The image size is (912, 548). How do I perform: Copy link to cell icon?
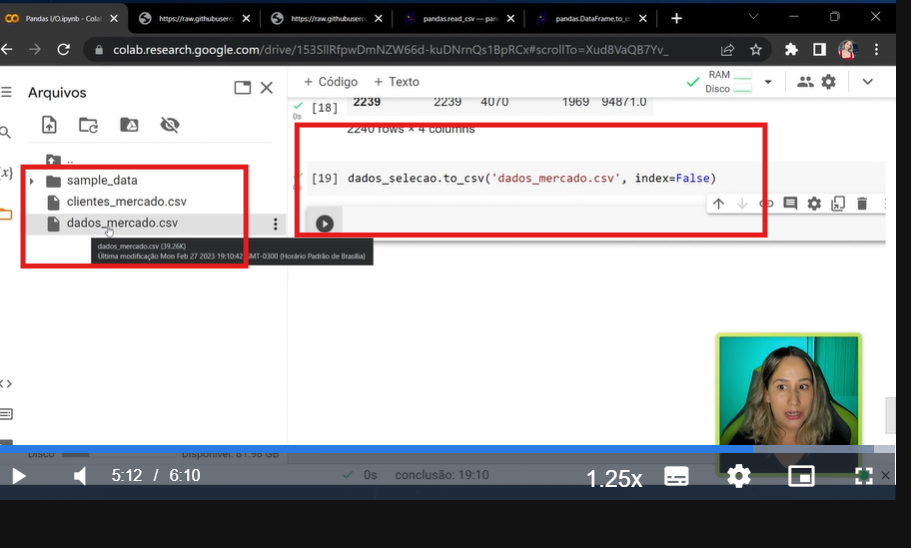point(766,204)
